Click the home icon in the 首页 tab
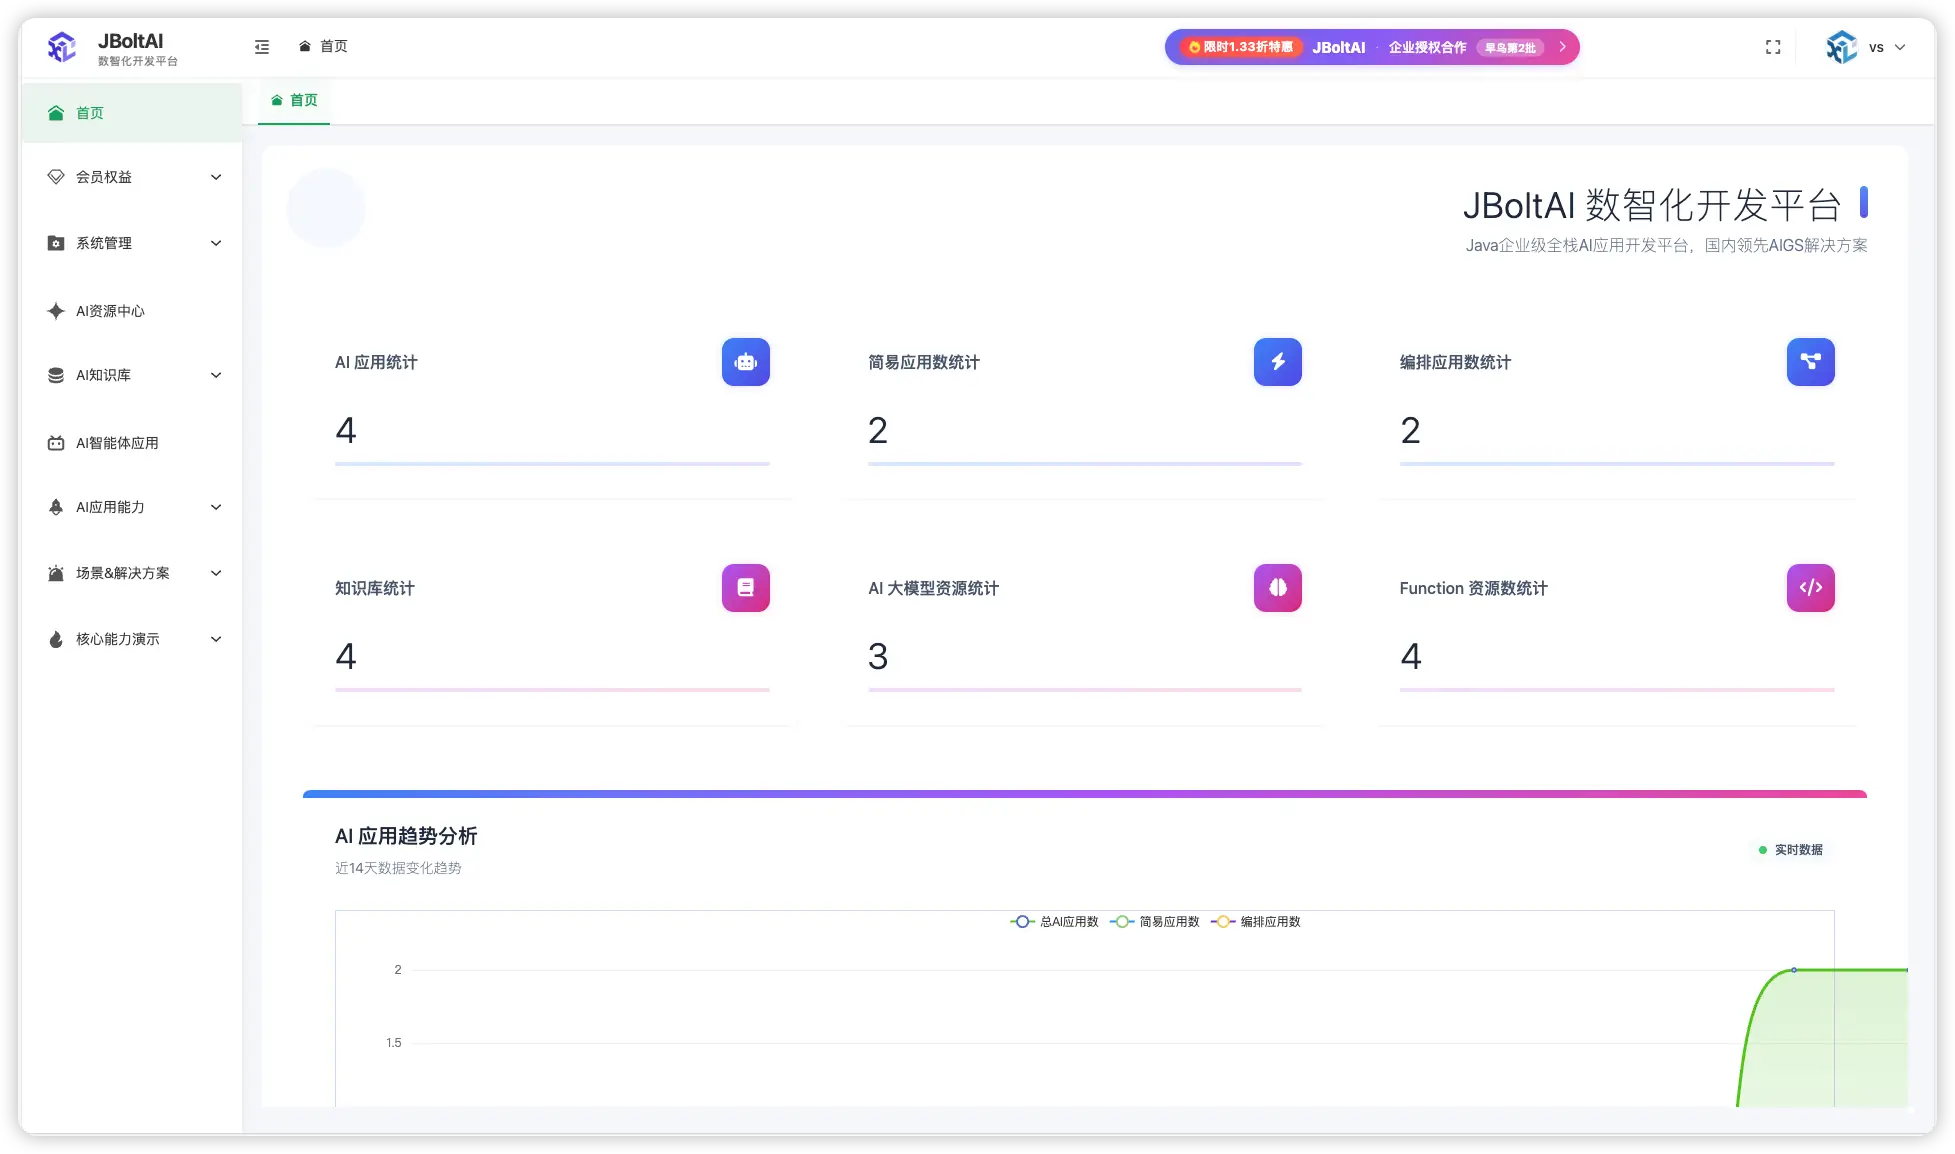Viewport: 1955px width, 1154px height. [277, 100]
